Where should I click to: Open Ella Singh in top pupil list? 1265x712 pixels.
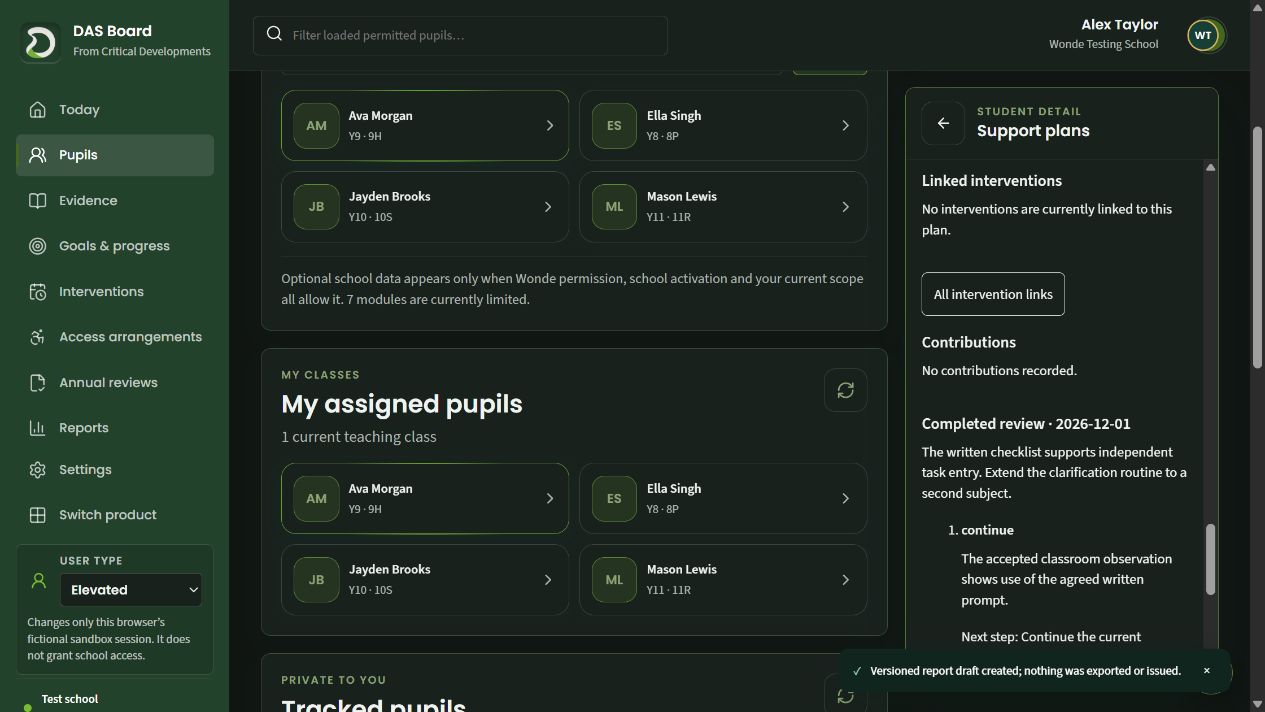point(723,125)
